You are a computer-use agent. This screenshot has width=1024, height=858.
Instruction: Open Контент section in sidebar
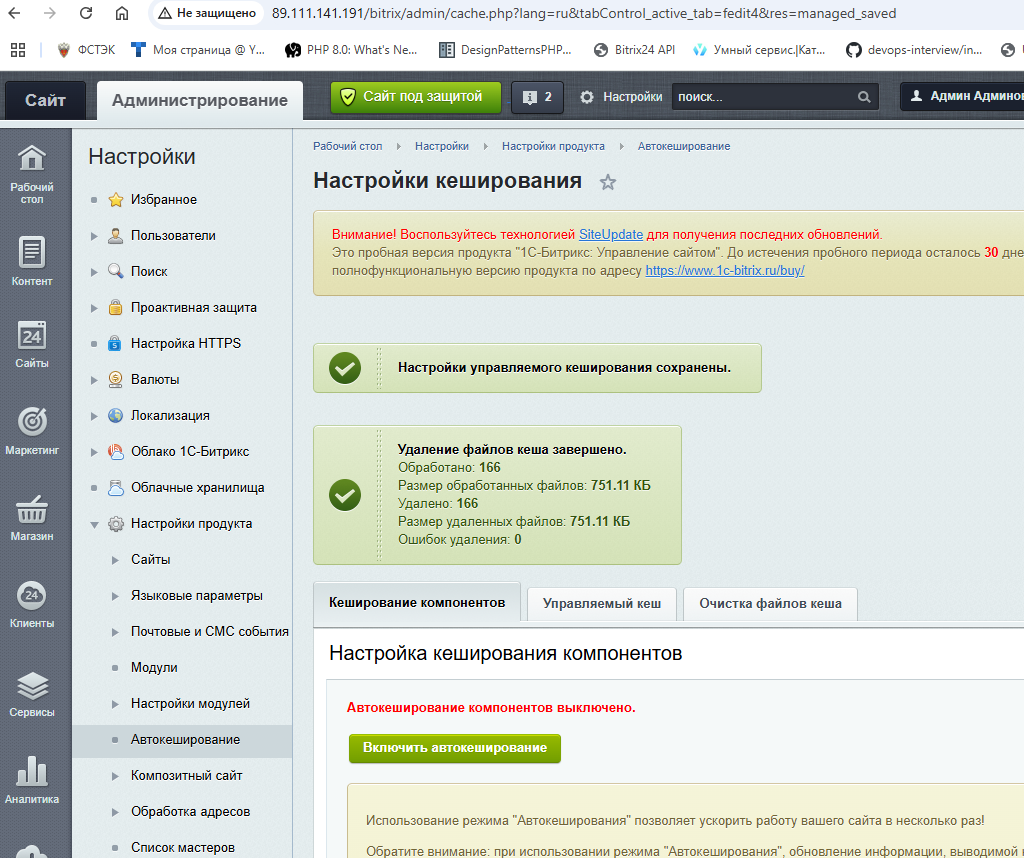(31, 261)
